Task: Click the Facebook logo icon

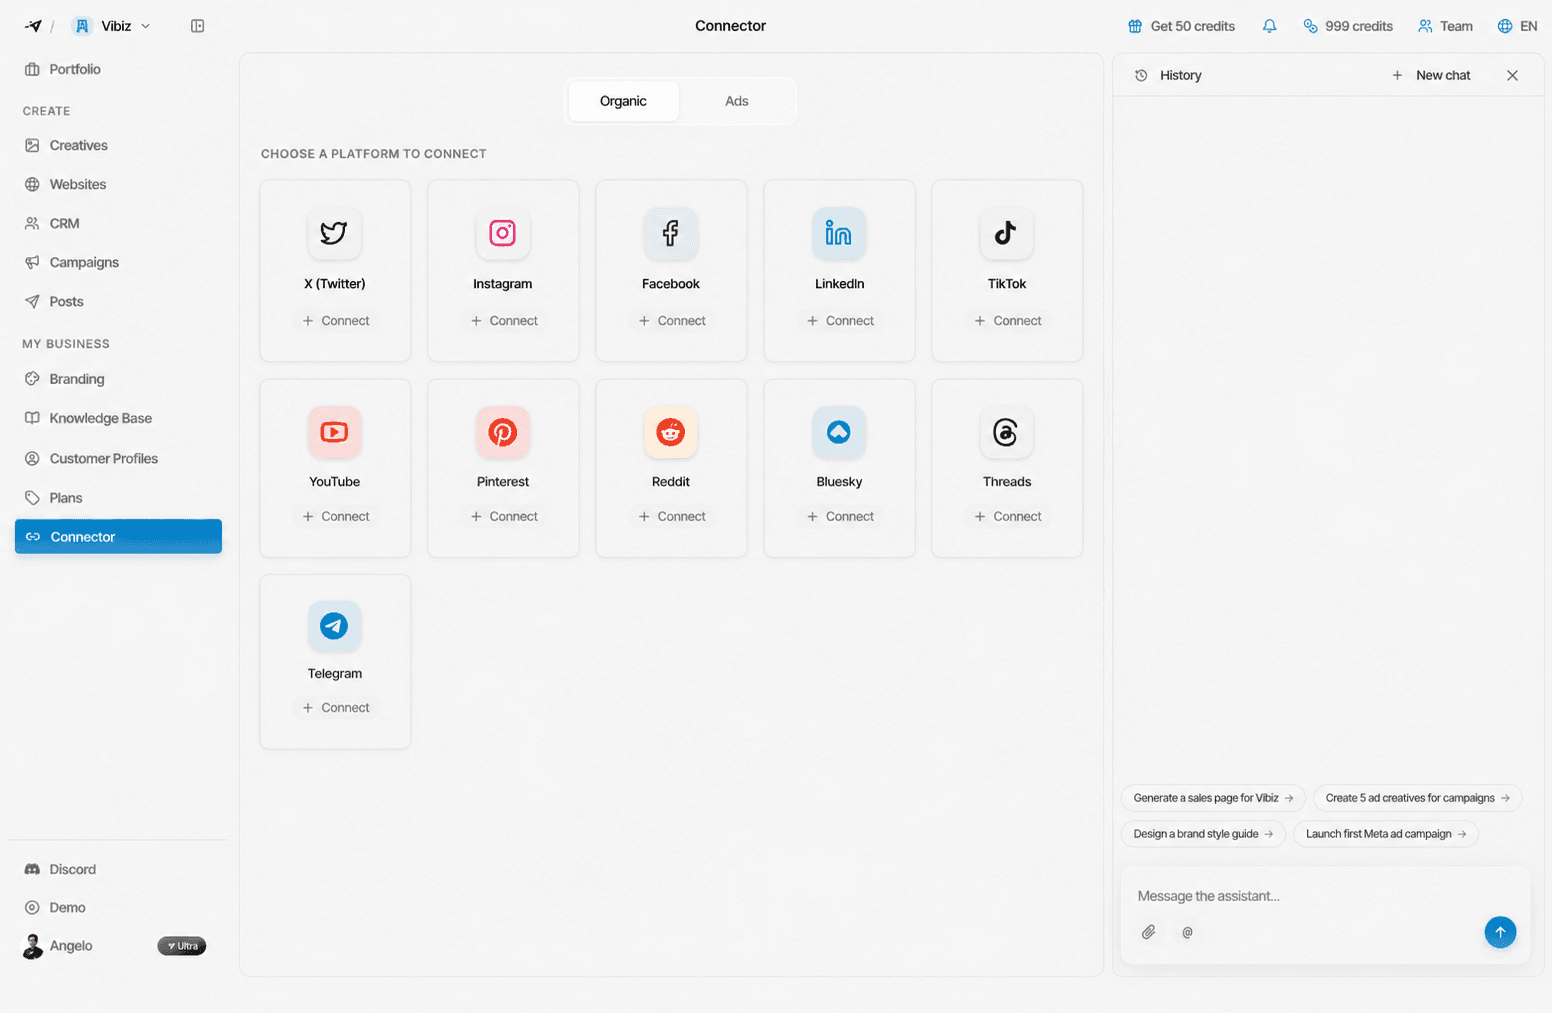Action: tap(670, 233)
